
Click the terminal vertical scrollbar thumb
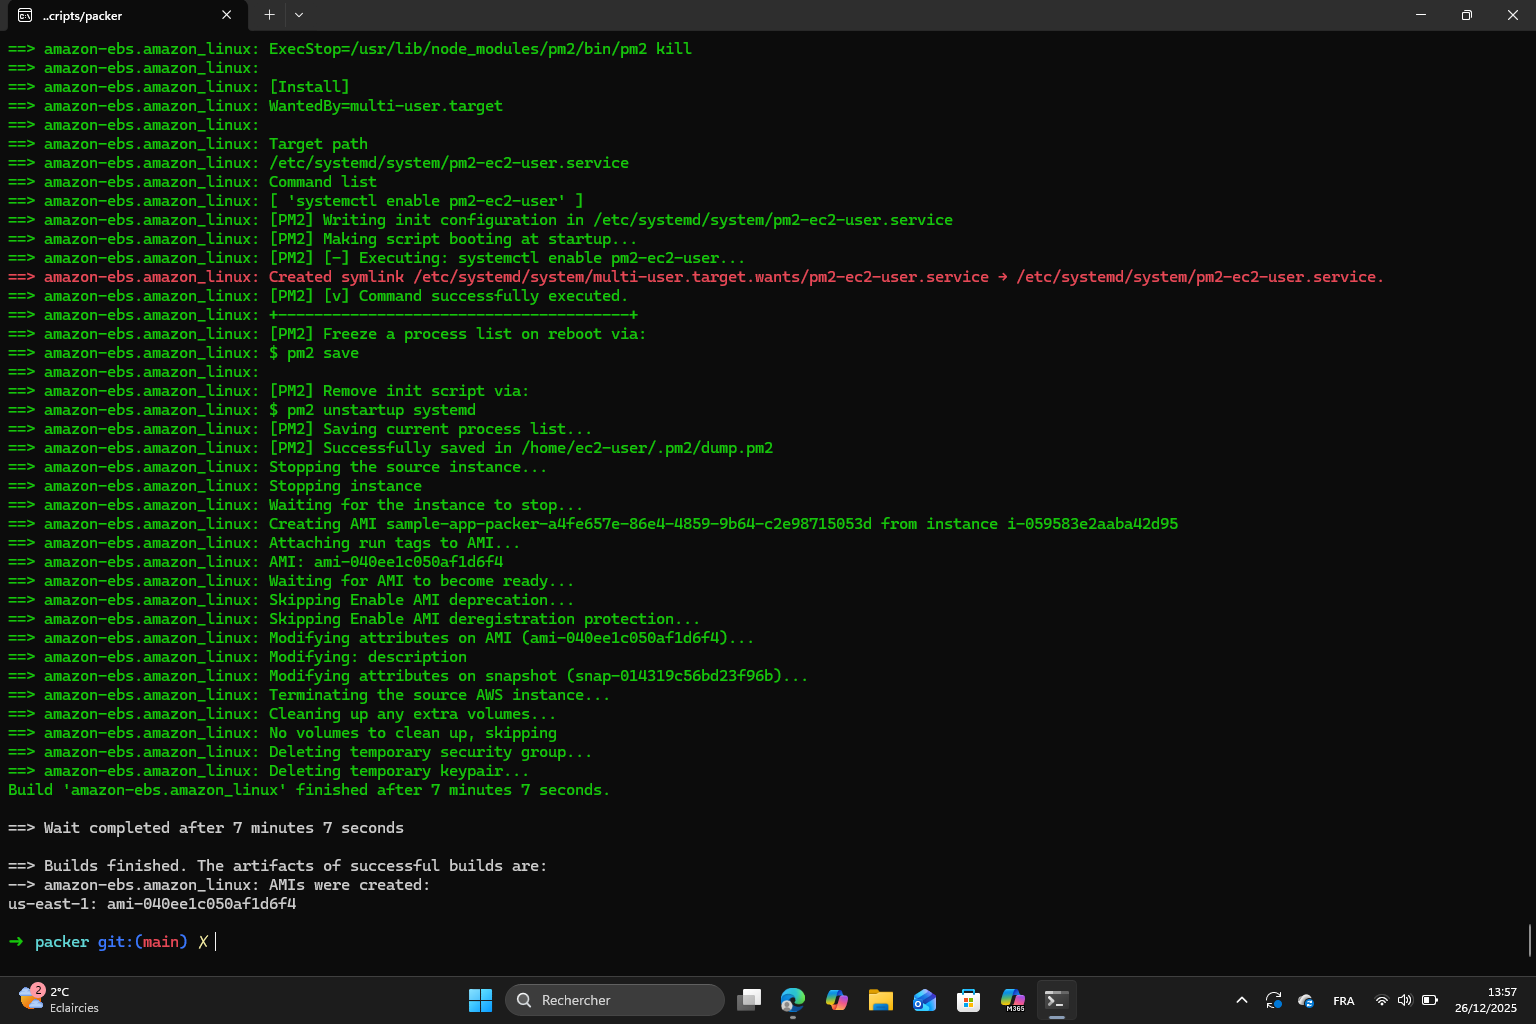(1529, 941)
